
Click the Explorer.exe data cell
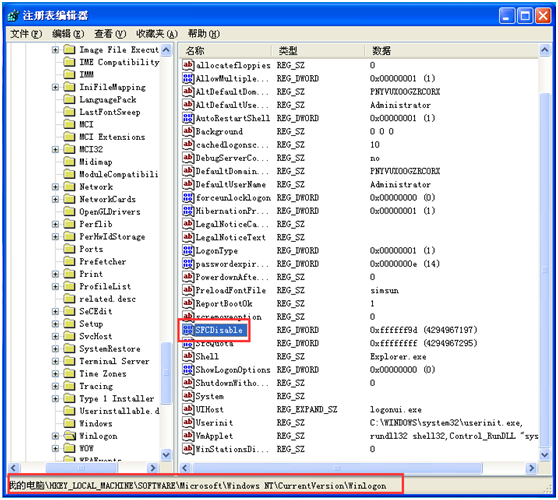[x=398, y=356]
